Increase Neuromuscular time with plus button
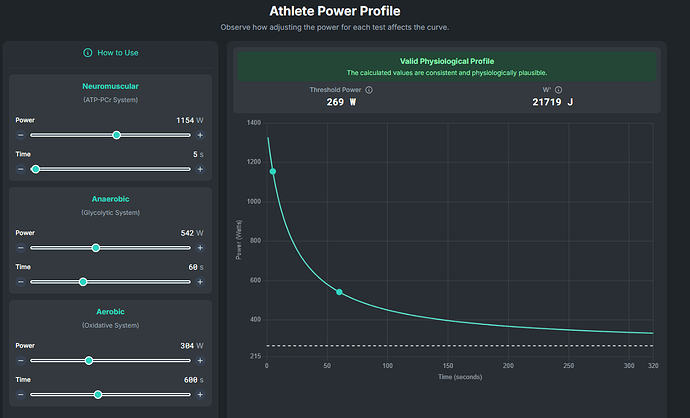The image size is (690, 418). point(200,169)
